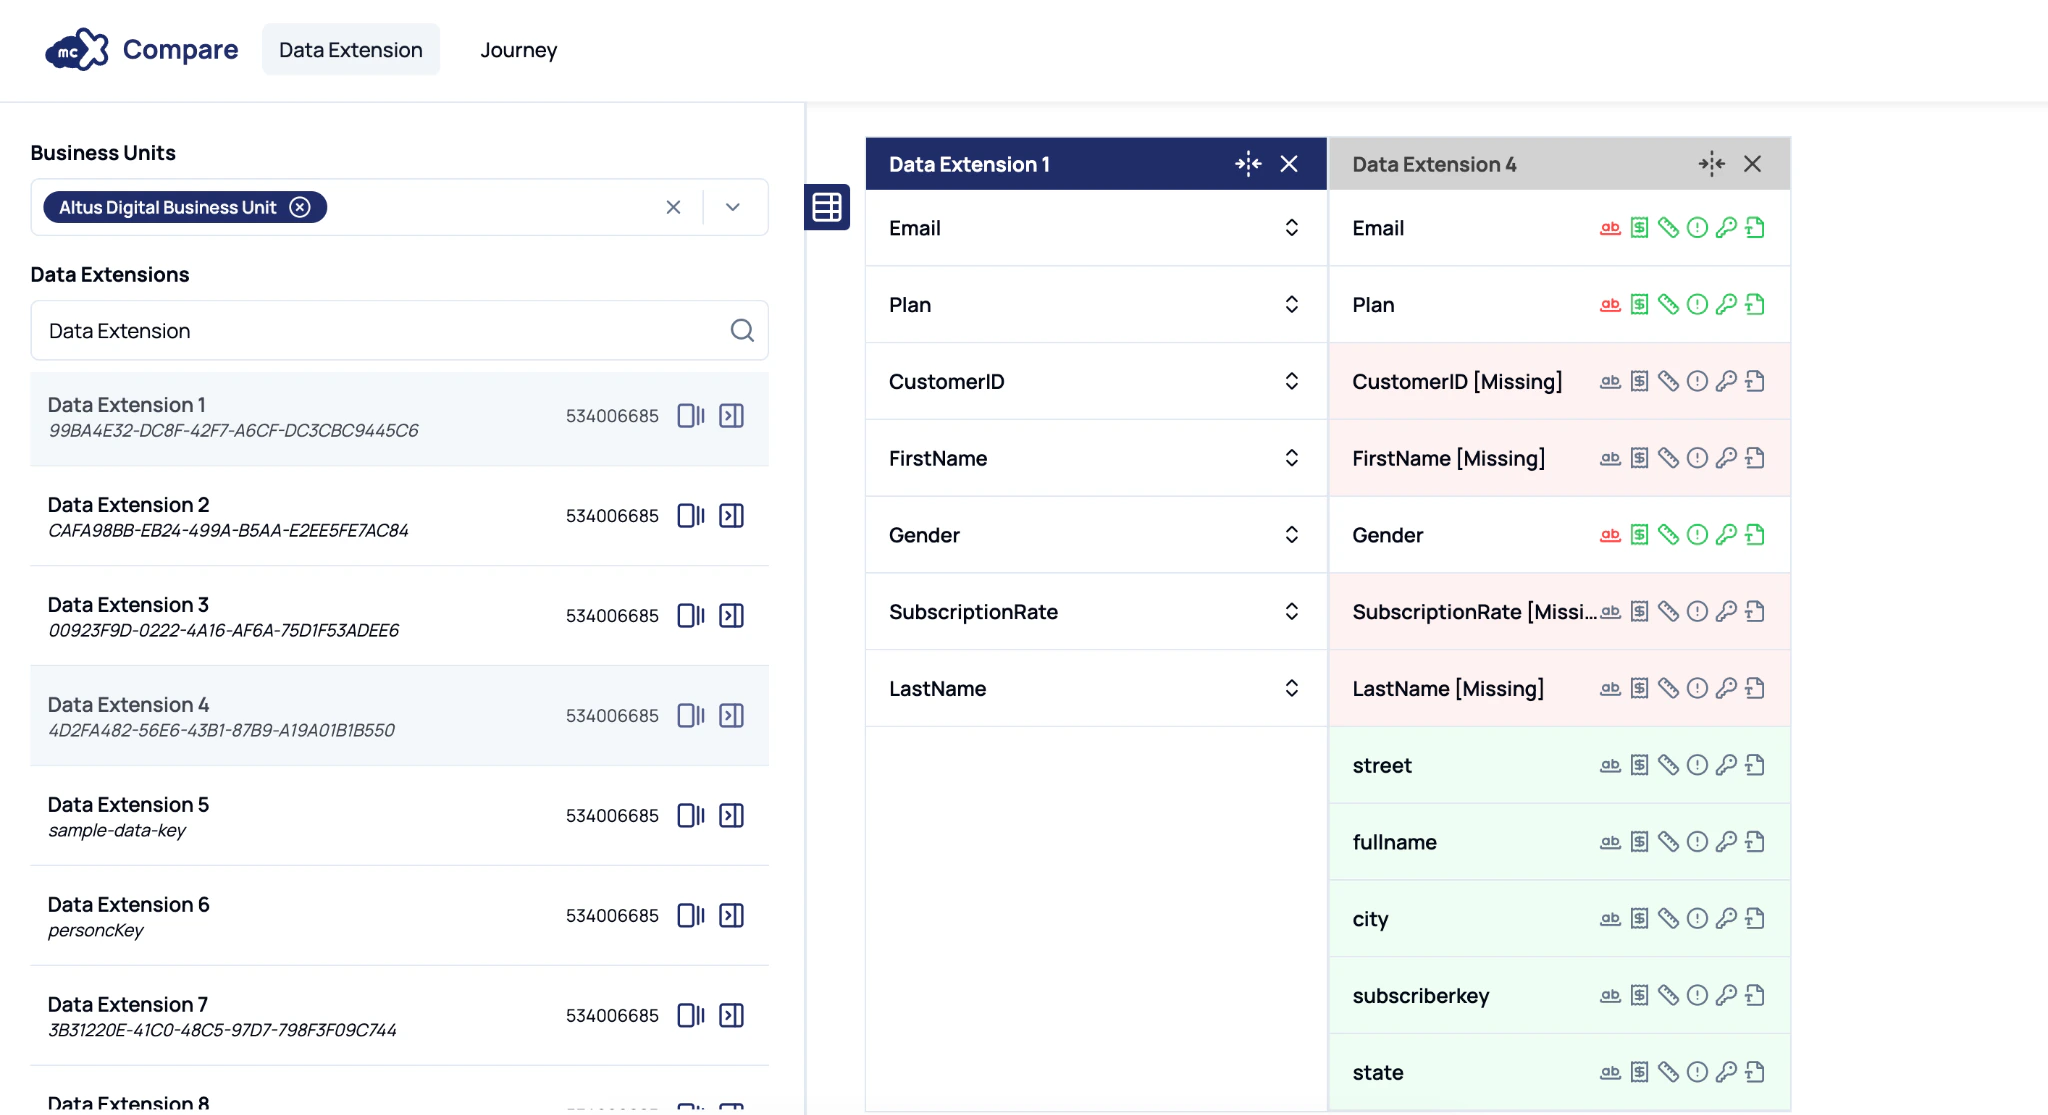The height and width of the screenshot is (1115, 2048).
Task: Click the center-align icon in Data Extension 4 header
Action: [1711, 164]
